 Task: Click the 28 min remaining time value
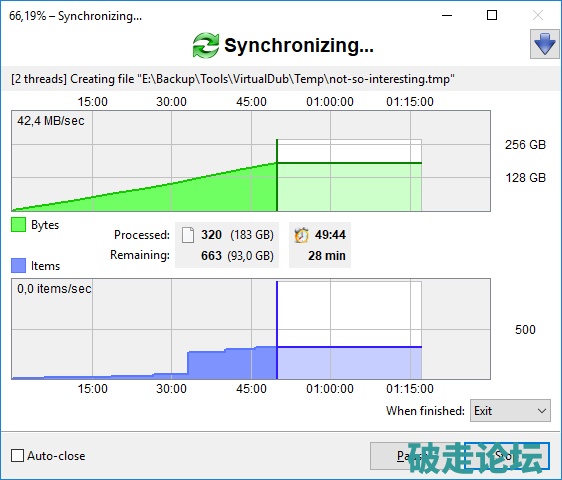(327, 256)
